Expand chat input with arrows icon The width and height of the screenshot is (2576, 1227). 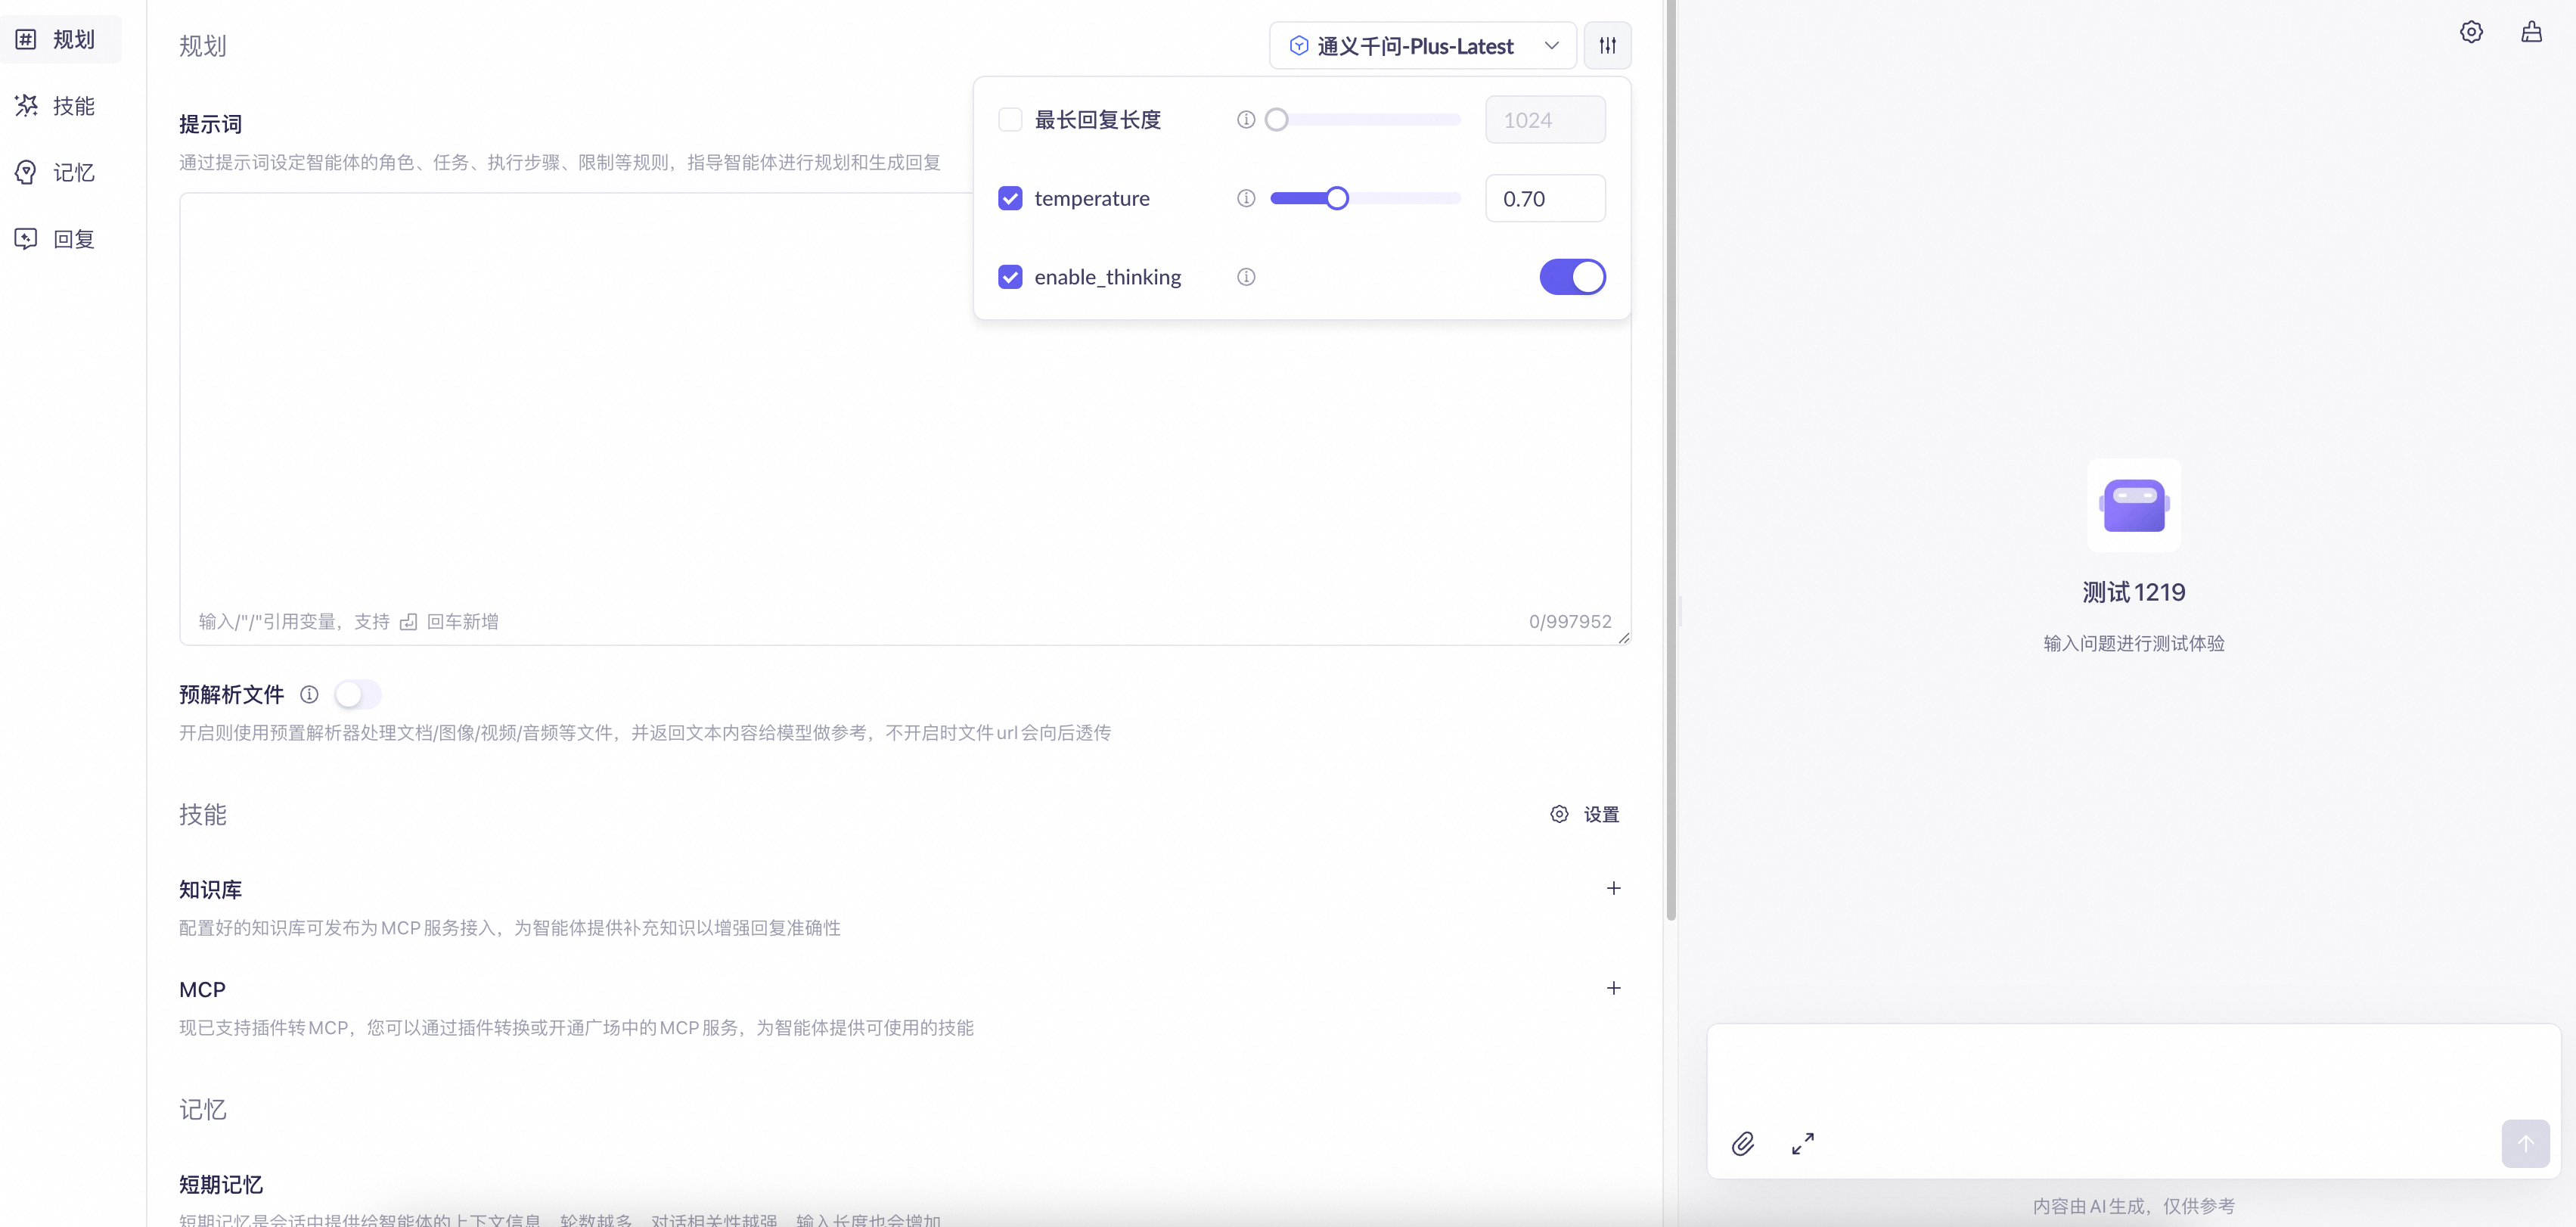coord(1803,1143)
